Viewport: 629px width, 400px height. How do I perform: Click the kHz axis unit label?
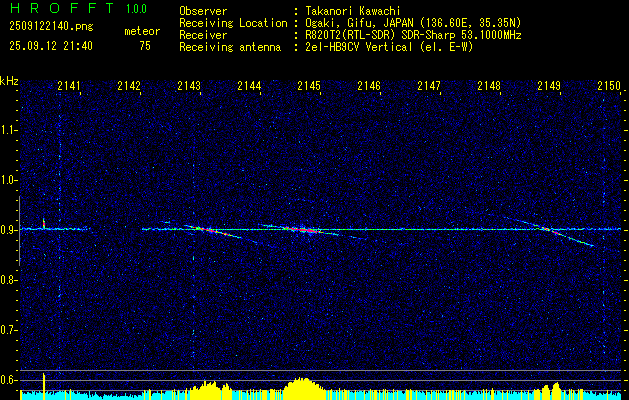tap(9, 81)
